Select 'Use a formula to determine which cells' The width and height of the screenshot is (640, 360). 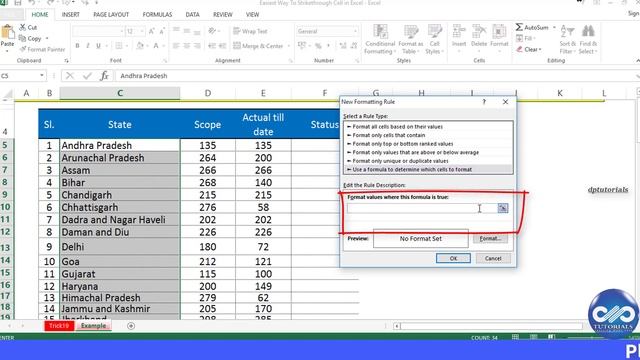click(428, 169)
